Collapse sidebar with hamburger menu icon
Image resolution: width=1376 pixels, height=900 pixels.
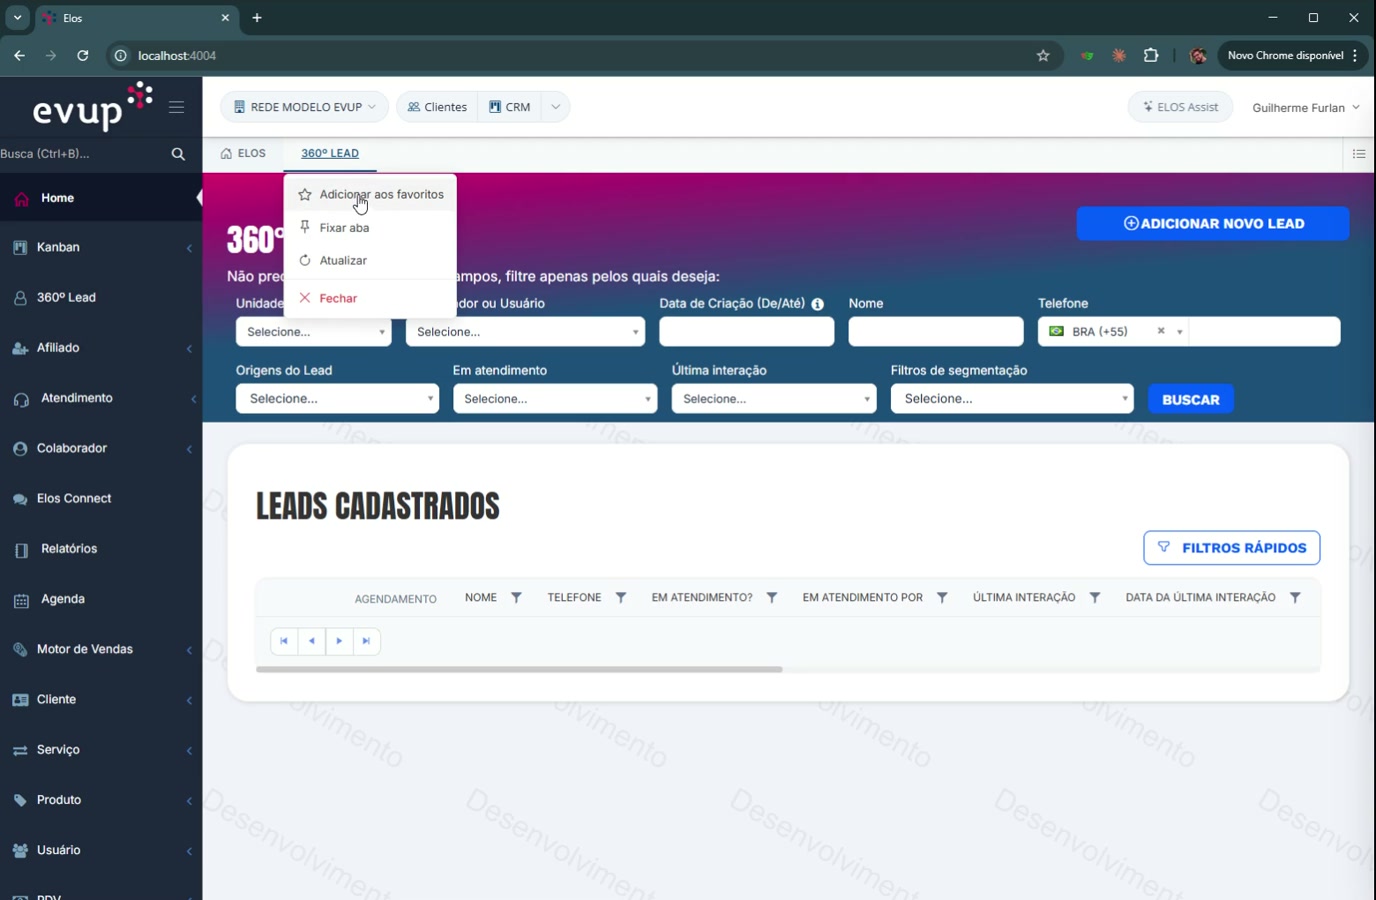pyautogui.click(x=176, y=107)
